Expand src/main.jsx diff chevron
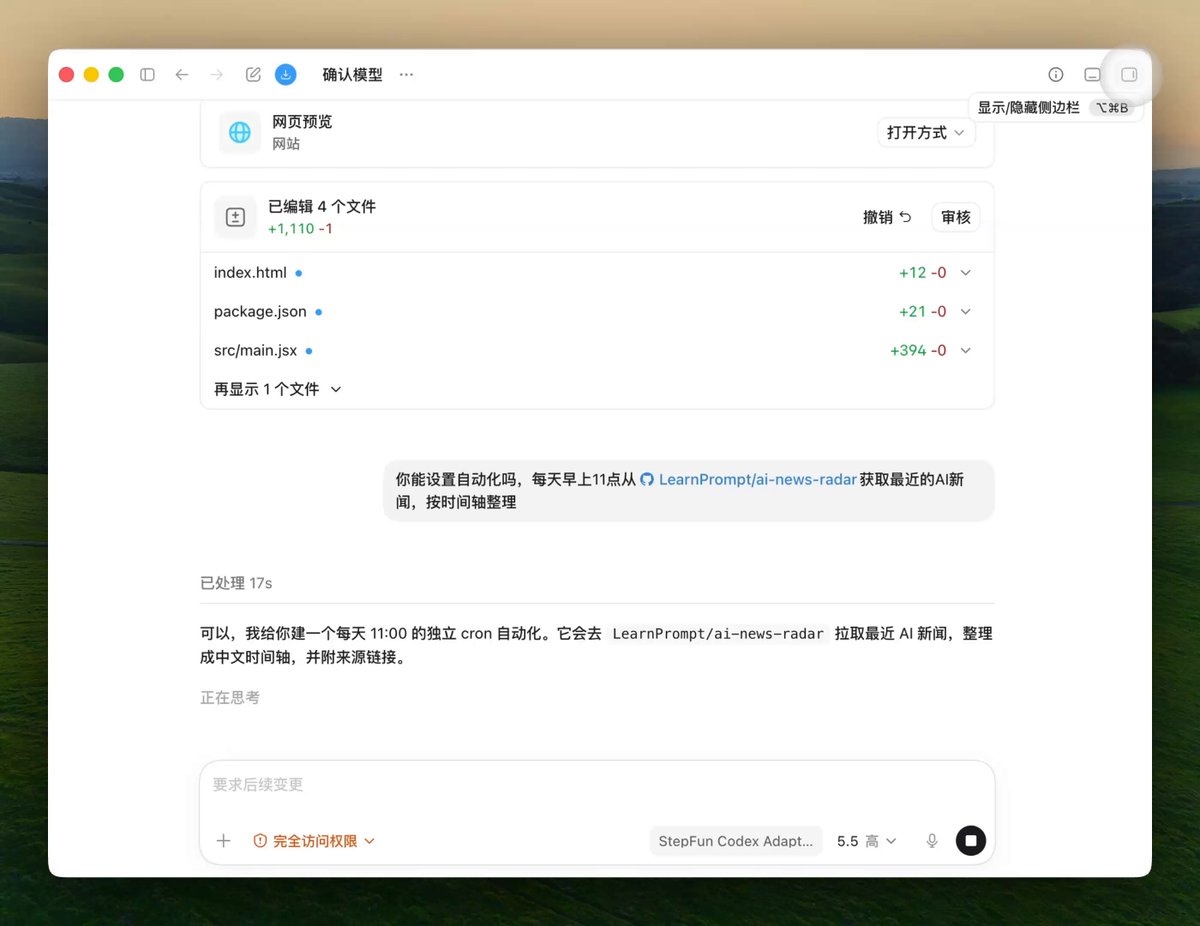The image size is (1200, 926). coord(966,351)
